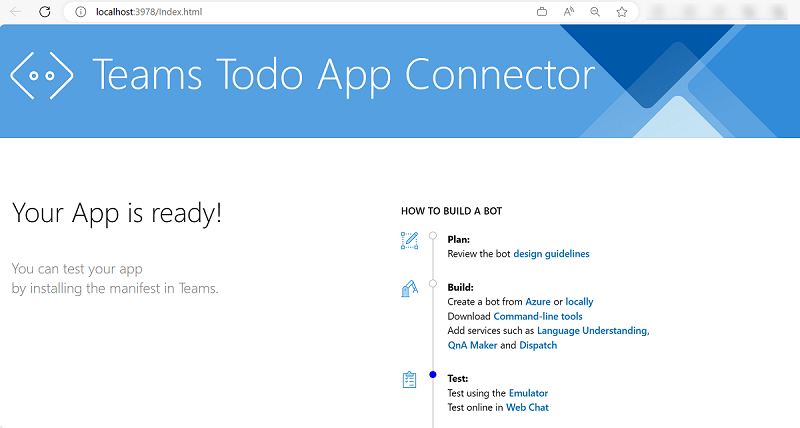Open the zoom magnifier icon
Screen dimensions: 800x428
pos(595,12)
